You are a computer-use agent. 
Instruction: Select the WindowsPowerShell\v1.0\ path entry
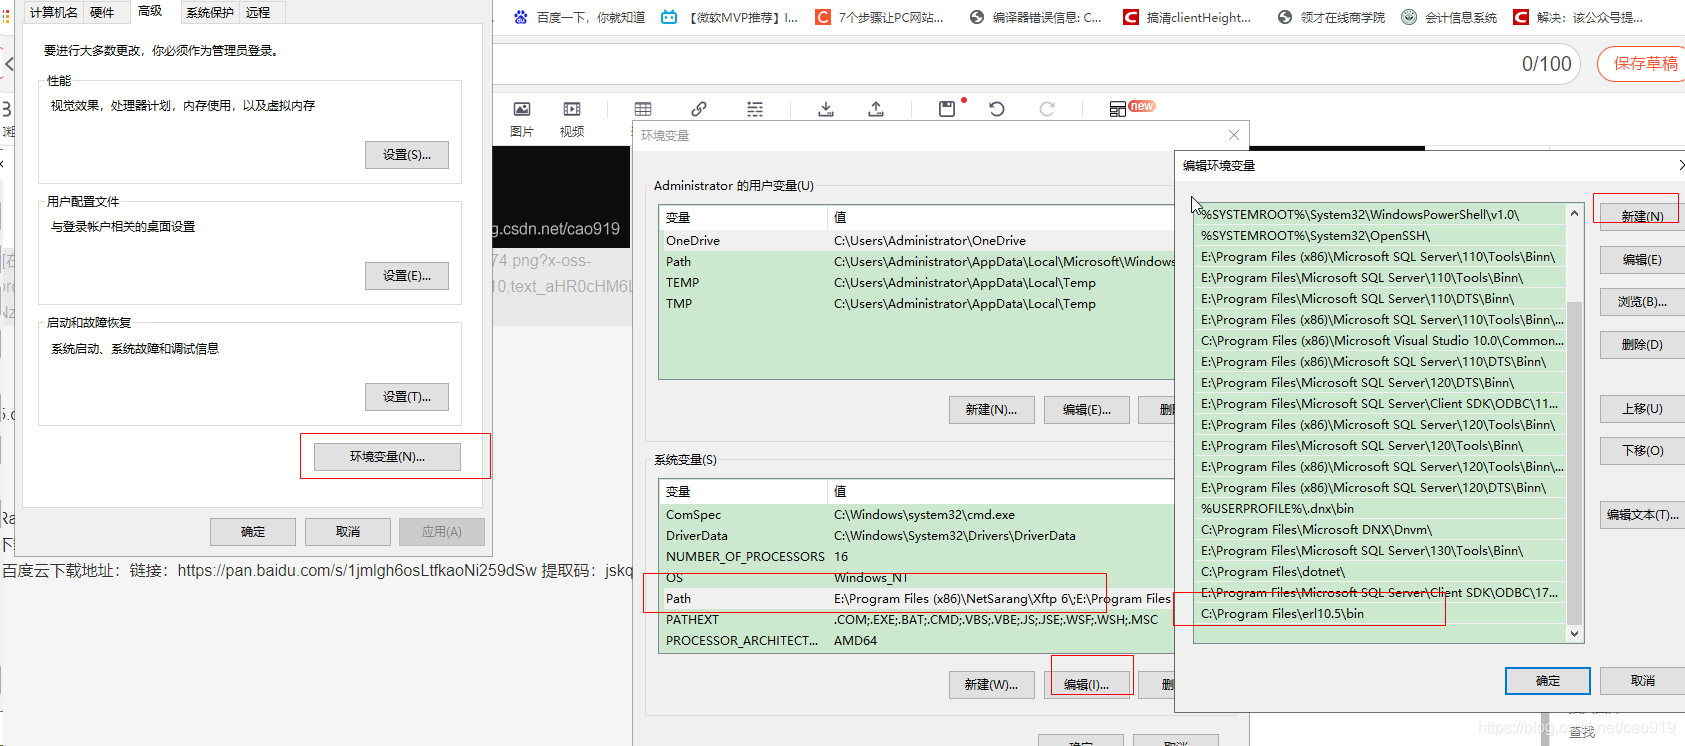click(x=1380, y=215)
